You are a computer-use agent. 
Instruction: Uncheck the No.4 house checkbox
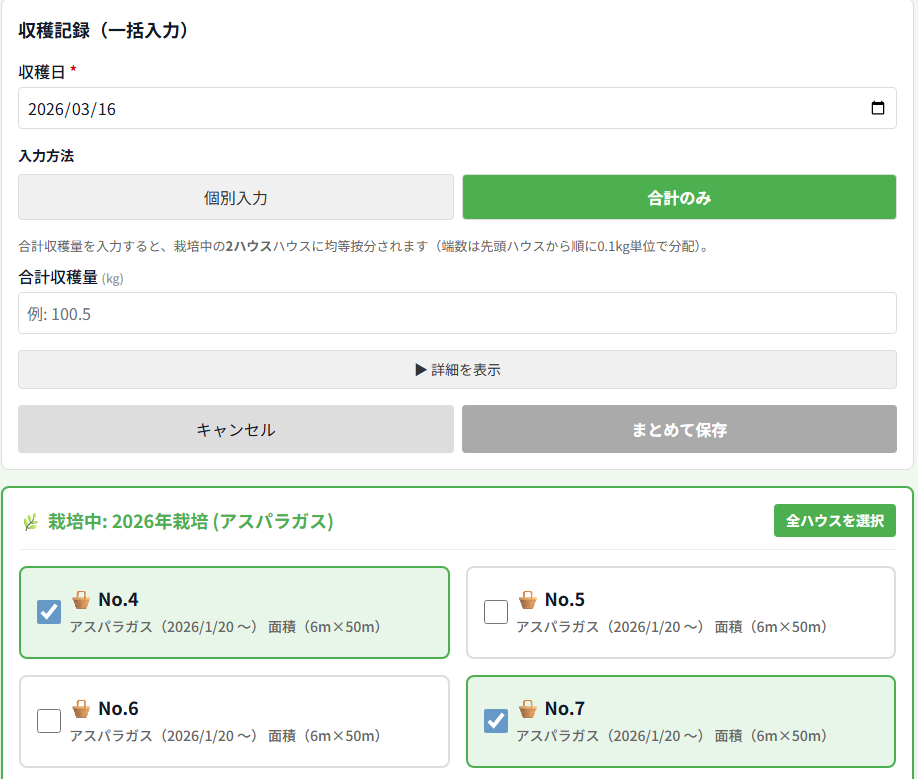[49, 612]
